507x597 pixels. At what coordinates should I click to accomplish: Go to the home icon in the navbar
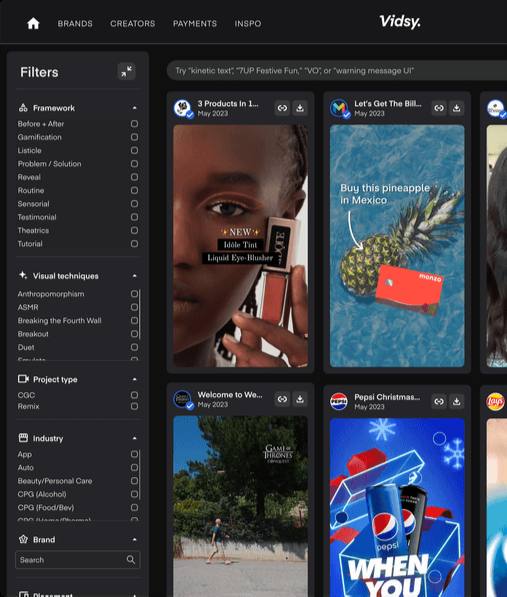33,24
